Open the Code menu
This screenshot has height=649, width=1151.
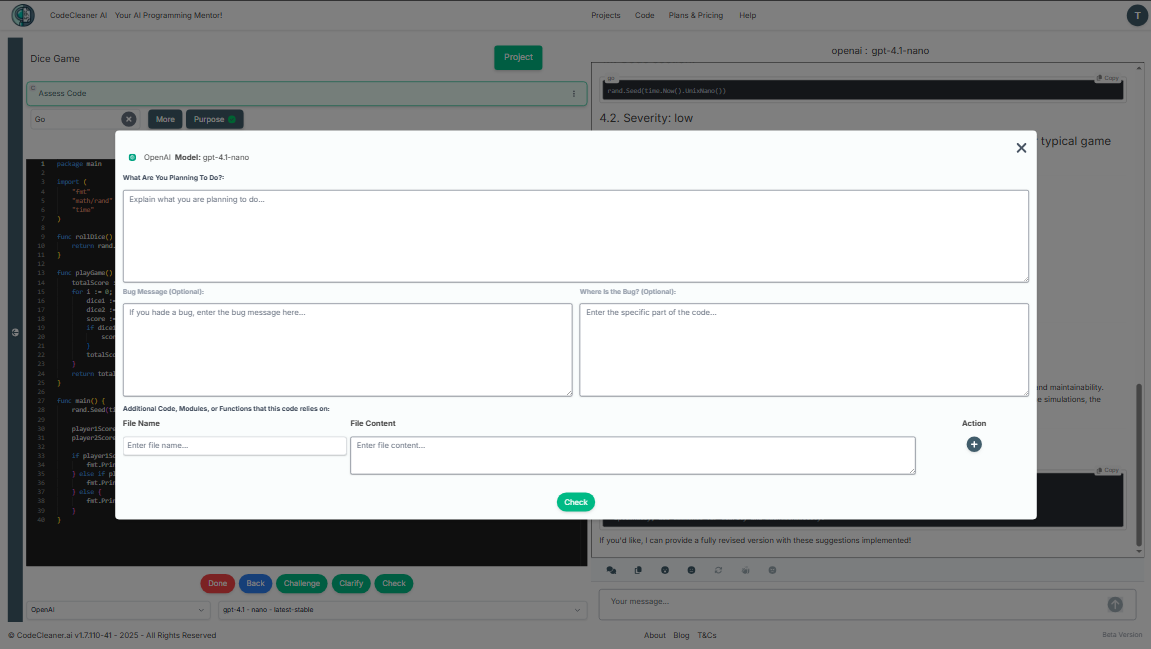(x=645, y=15)
